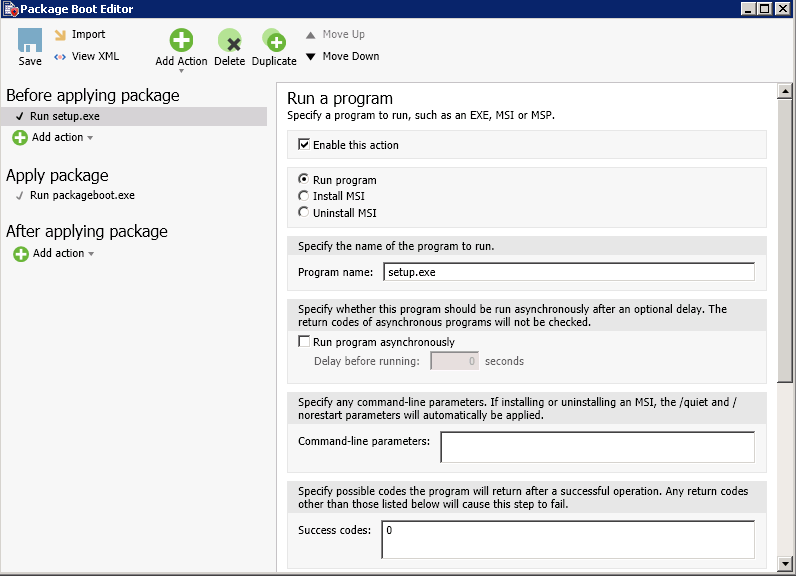
Task: Open Add action dropdown under Before applying package
Action: coord(90,138)
